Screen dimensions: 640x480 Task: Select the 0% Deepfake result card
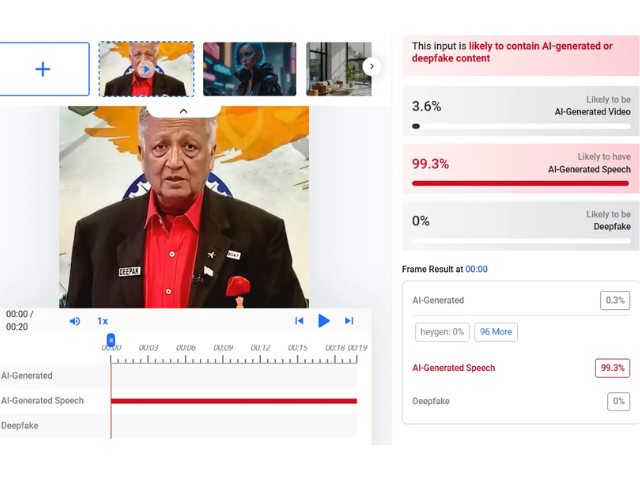[x=521, y=225]
